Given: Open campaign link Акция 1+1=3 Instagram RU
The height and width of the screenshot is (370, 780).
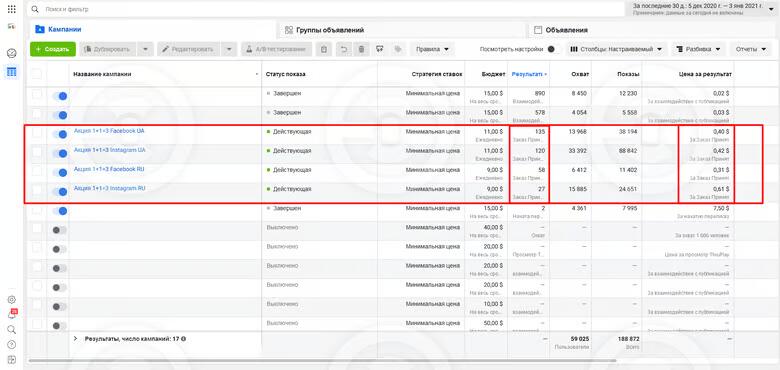Looking at the screenshot, I should pyautogui.click(x=109, y=188).
